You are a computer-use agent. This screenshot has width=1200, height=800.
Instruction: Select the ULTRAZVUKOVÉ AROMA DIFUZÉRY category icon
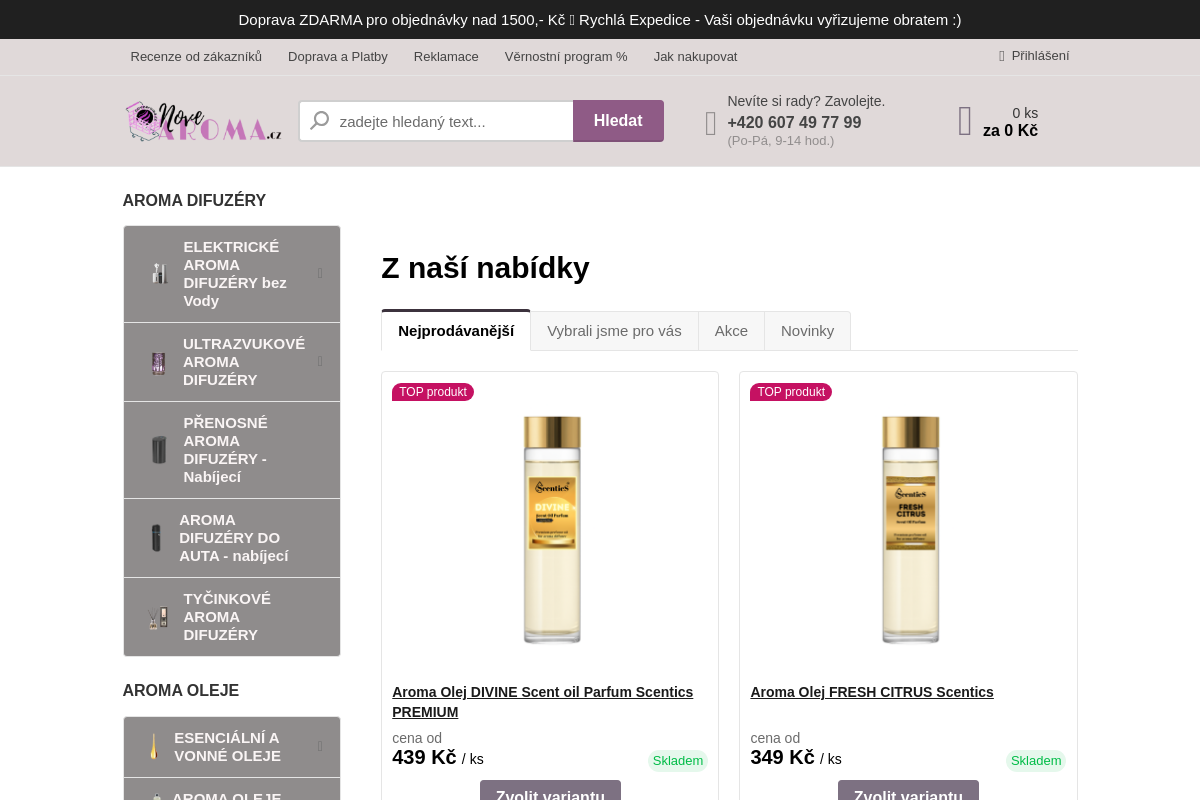(158, 362)
